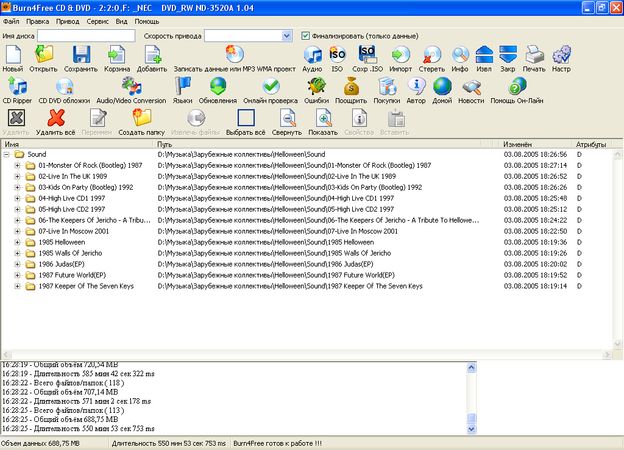This screenshot has width=624, height=450.
Task: Click the Корзина toolbar icon
Action: click(117, 55)
